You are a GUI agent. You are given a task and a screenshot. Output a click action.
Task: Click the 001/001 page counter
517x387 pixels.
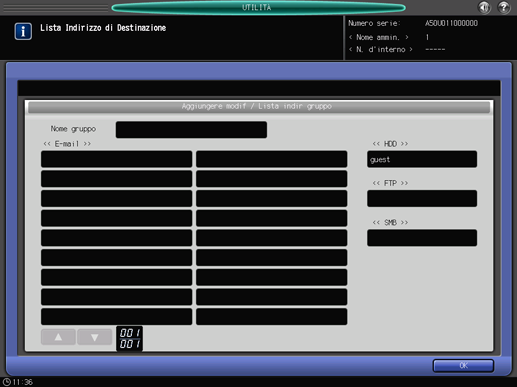(129, 338)
